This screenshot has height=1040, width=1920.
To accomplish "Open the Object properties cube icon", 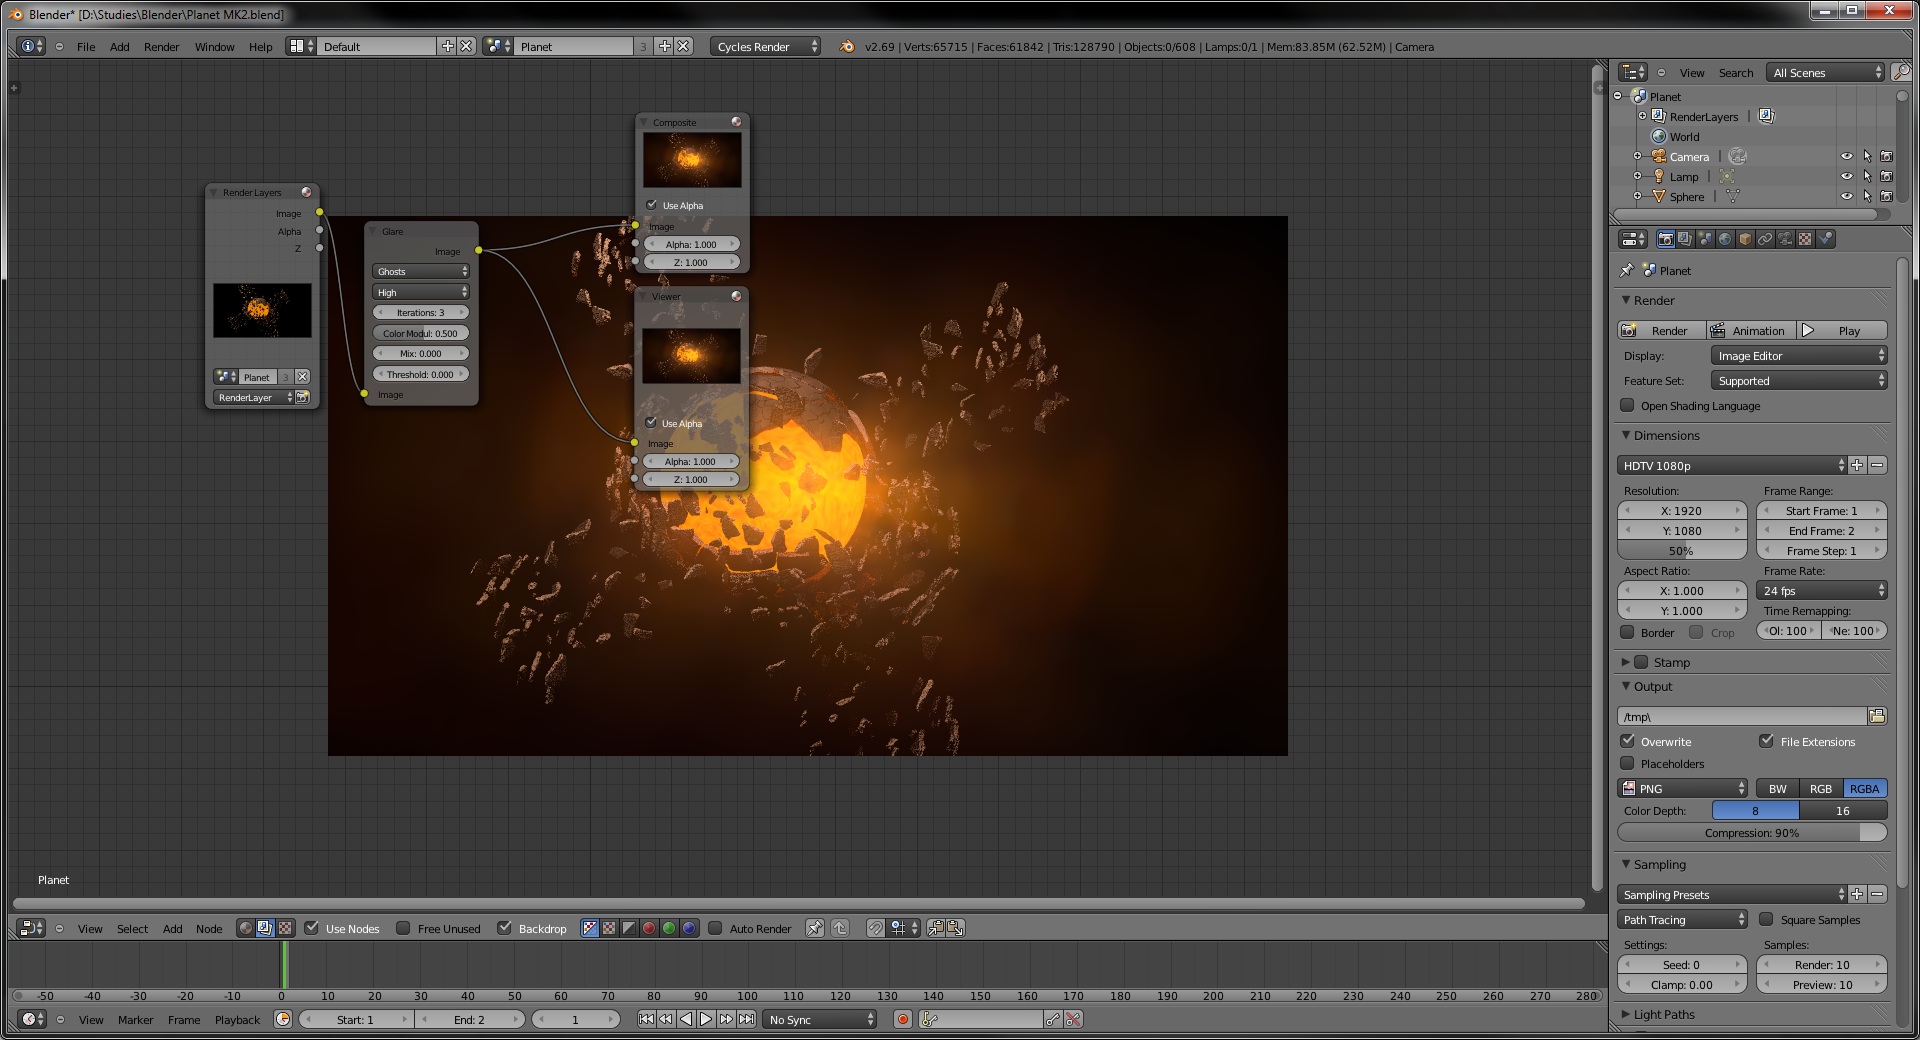I will [1745, 239].
